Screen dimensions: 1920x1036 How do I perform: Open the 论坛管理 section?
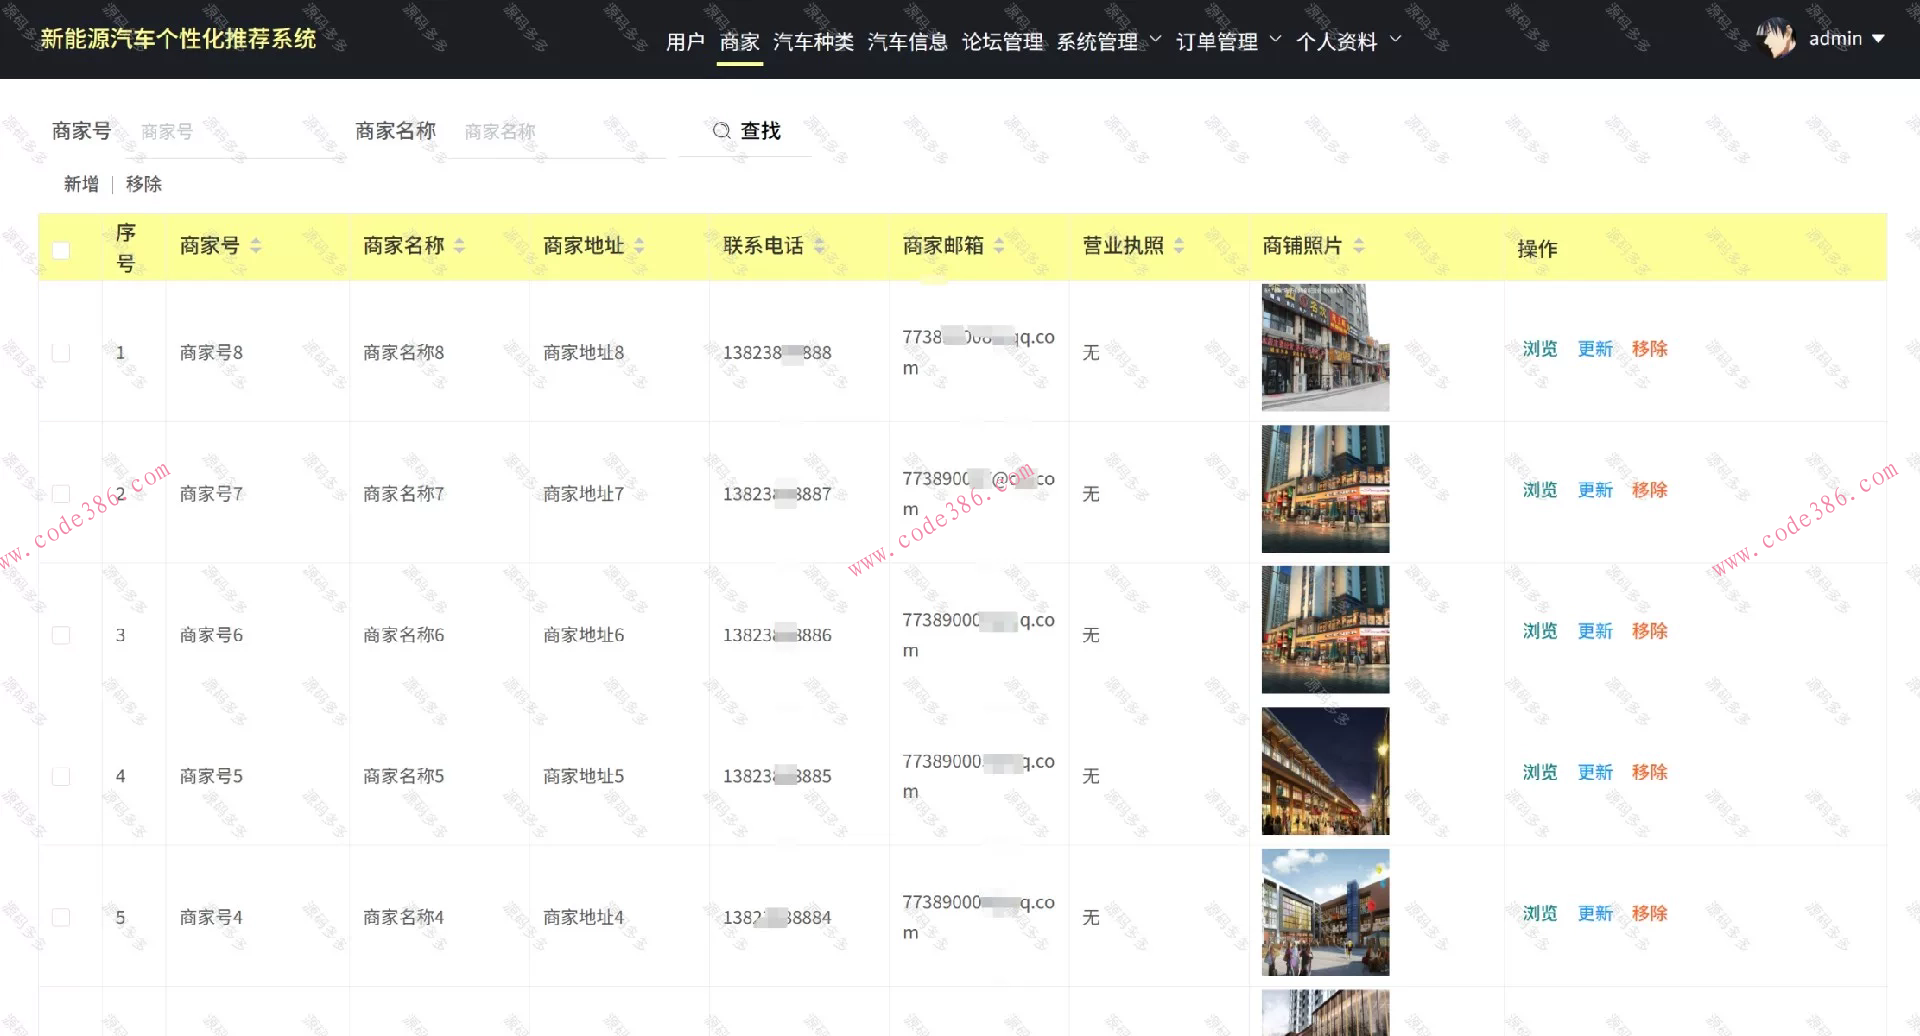coord(1003,41)
